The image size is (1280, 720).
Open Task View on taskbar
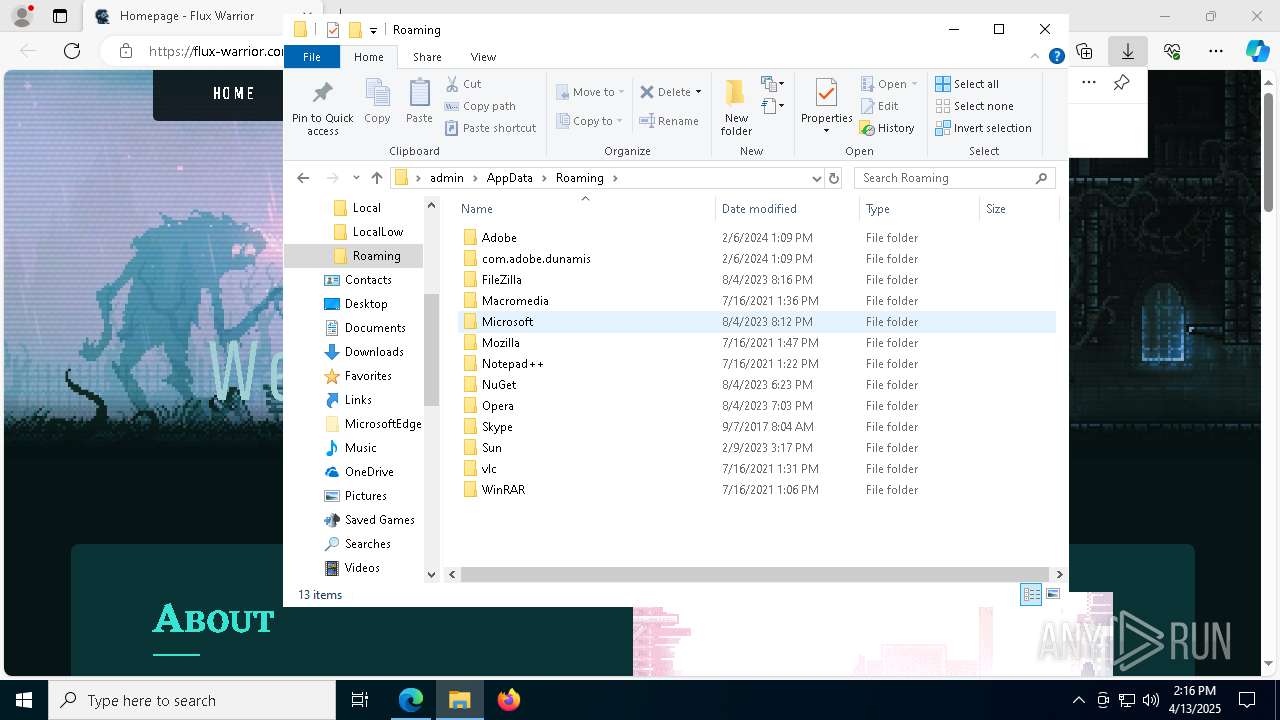[360, 700]
